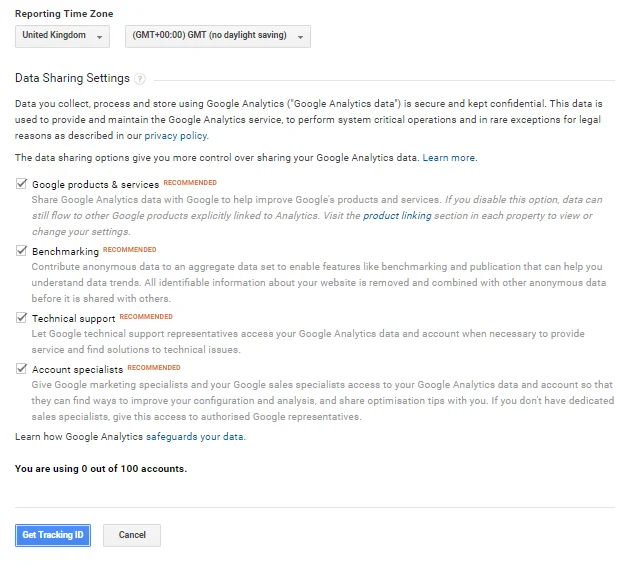Click the Learn more link
This screenshot has height=566, width=644.
pyautogui.click(x=449, y=158)
